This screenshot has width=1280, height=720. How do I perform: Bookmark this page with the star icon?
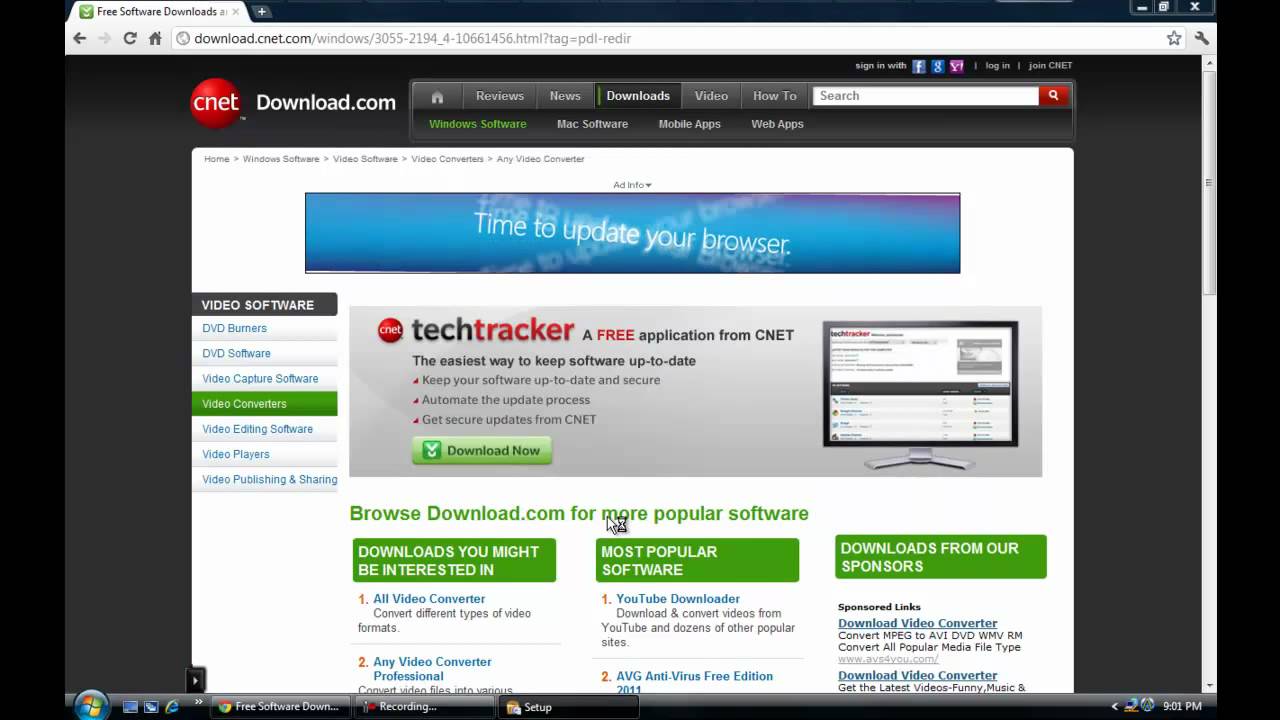1174,38
